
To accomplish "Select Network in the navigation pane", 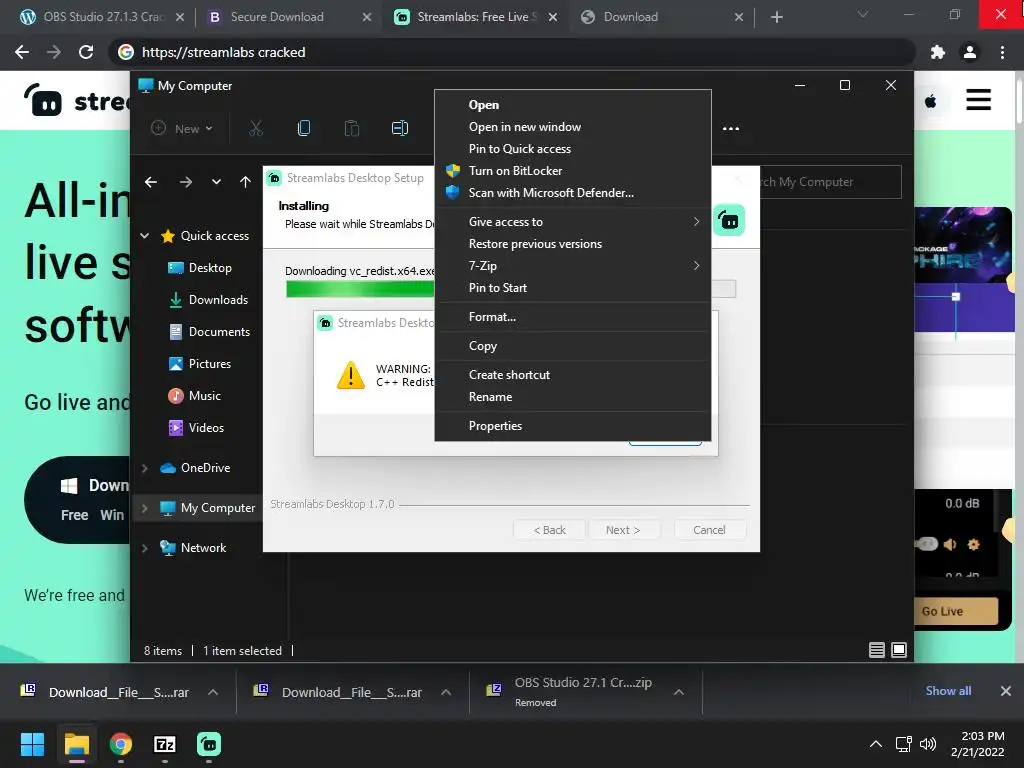I will click(193, 548).
